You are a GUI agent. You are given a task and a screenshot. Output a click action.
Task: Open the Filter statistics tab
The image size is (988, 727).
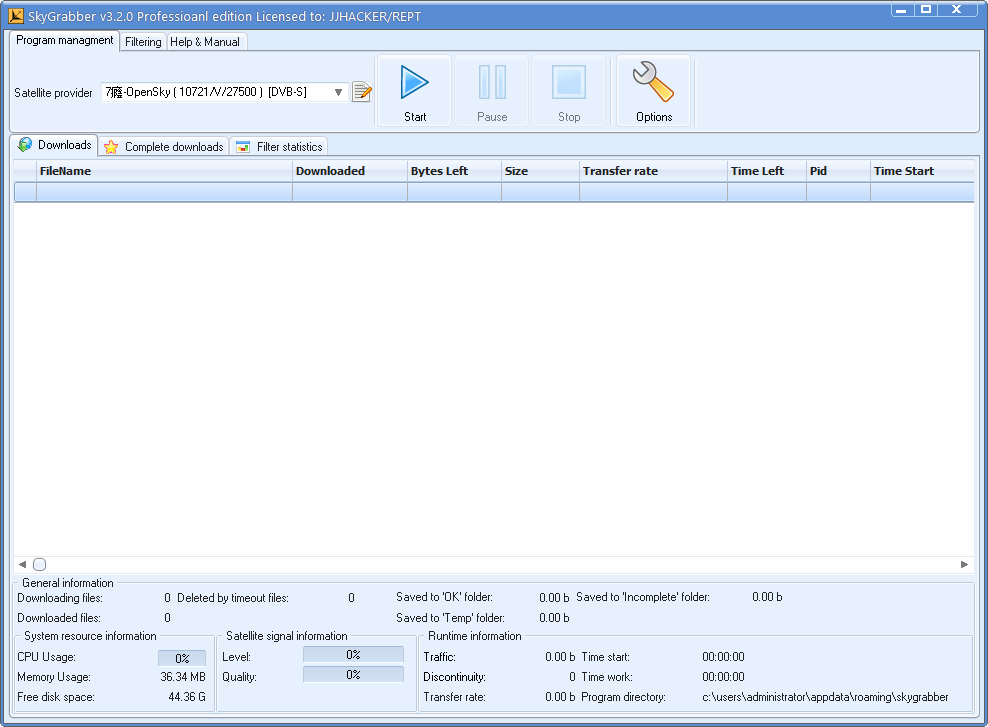[x=279, y=147]
